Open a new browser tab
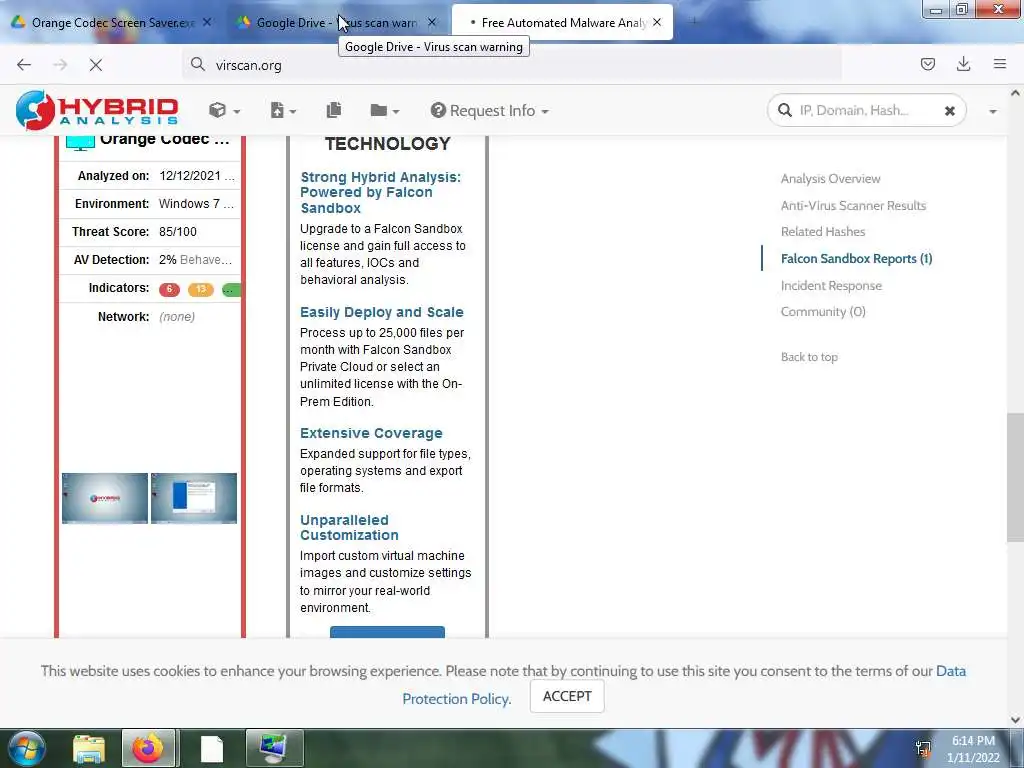This screenshot has height=768, width=1024. [x=694, y=22]
